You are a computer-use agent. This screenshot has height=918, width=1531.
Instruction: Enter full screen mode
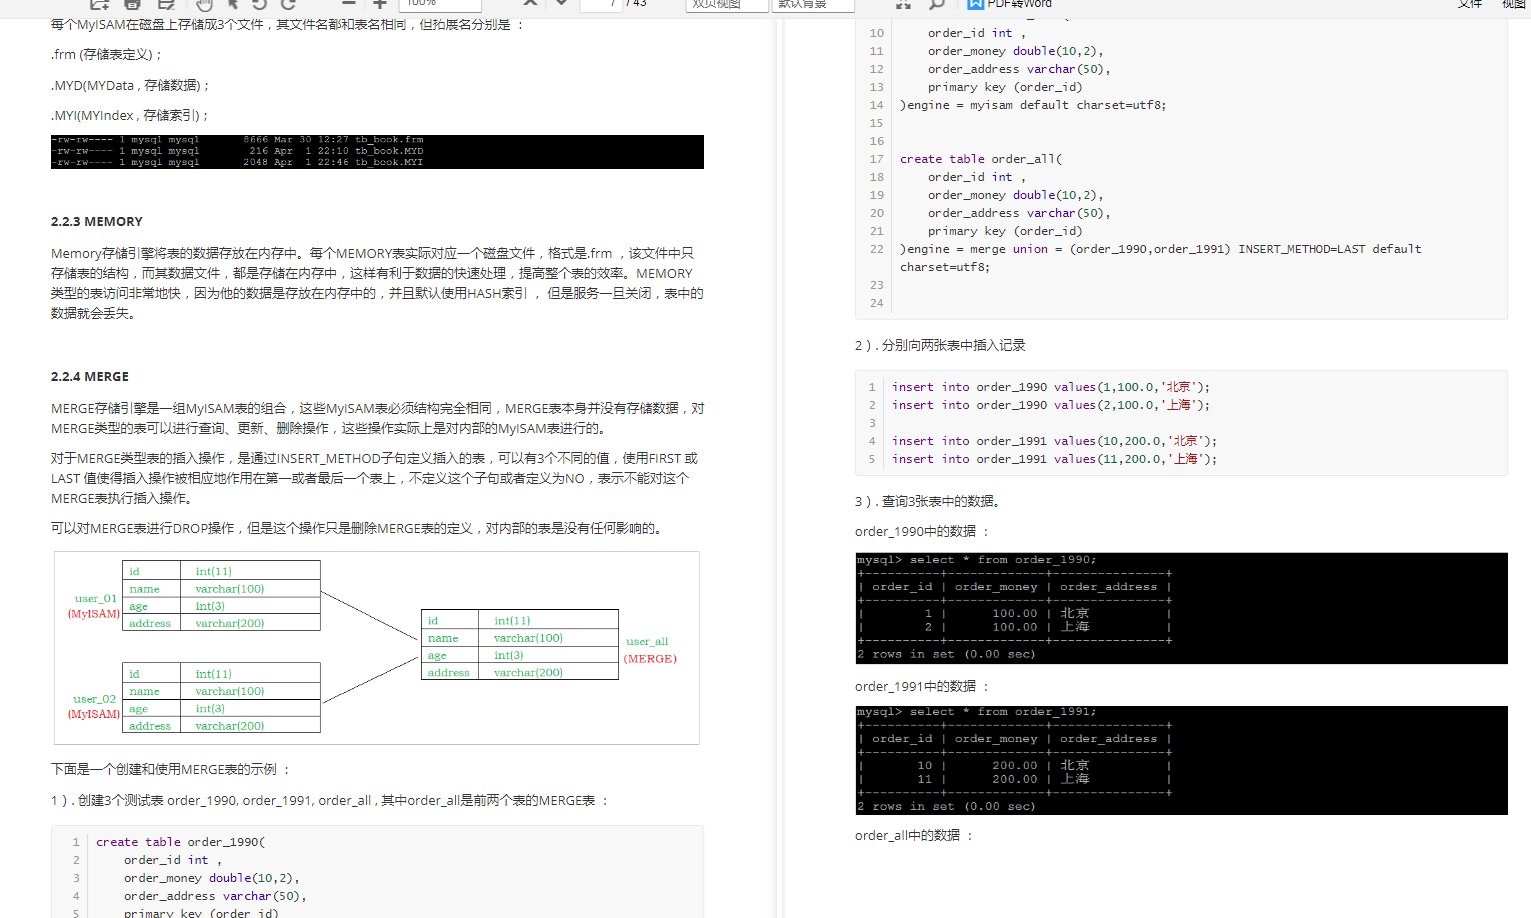[904, 5]
